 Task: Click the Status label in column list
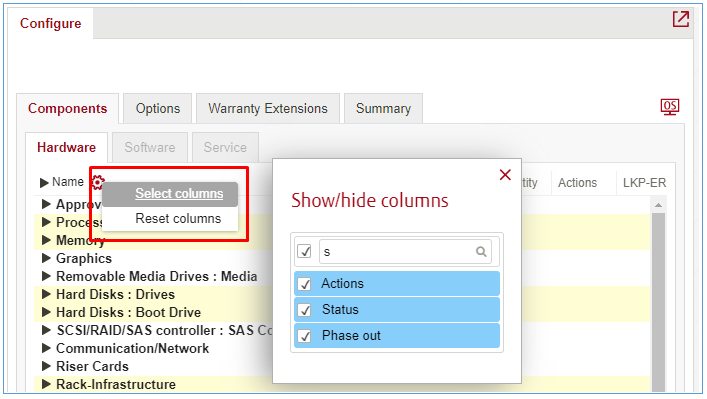pyautogui.click(x=340, y=310)
